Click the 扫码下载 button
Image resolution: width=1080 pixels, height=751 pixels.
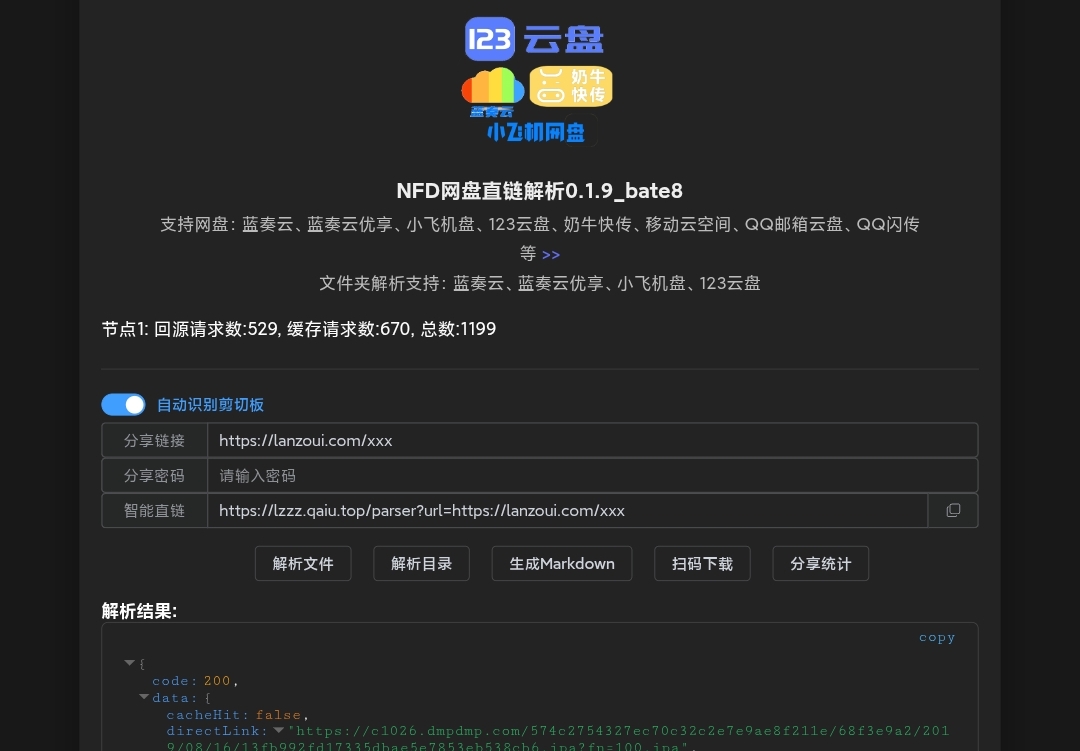point(703,564)
